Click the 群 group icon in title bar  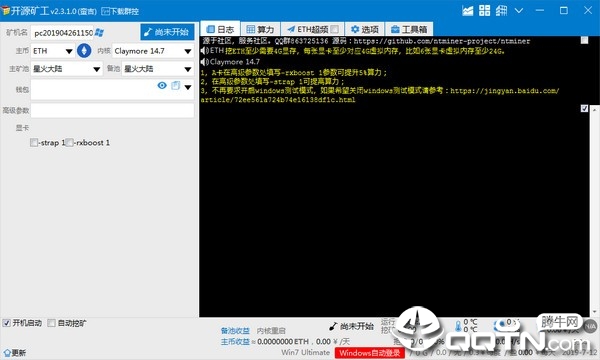[x=501, y=11]
